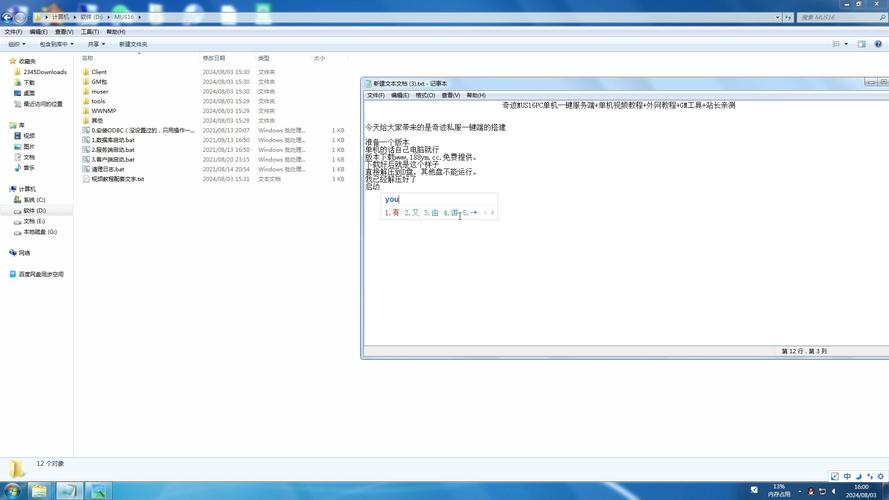Select the 视频教程配套文字.txt file
This screenshot has height=500, width=889.
pyautogui.click(x=117, y=179)
